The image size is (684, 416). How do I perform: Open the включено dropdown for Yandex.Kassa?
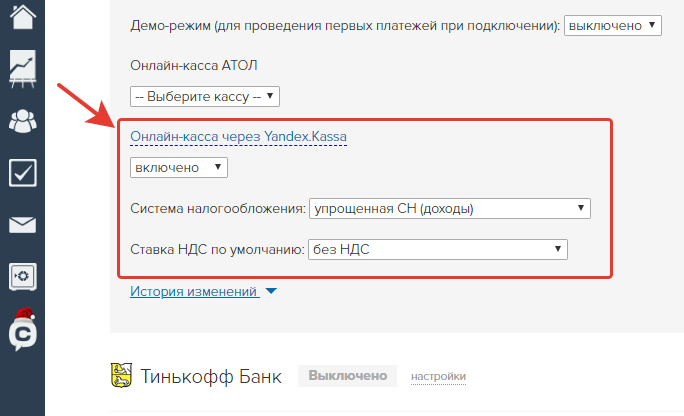click(179, 167)
